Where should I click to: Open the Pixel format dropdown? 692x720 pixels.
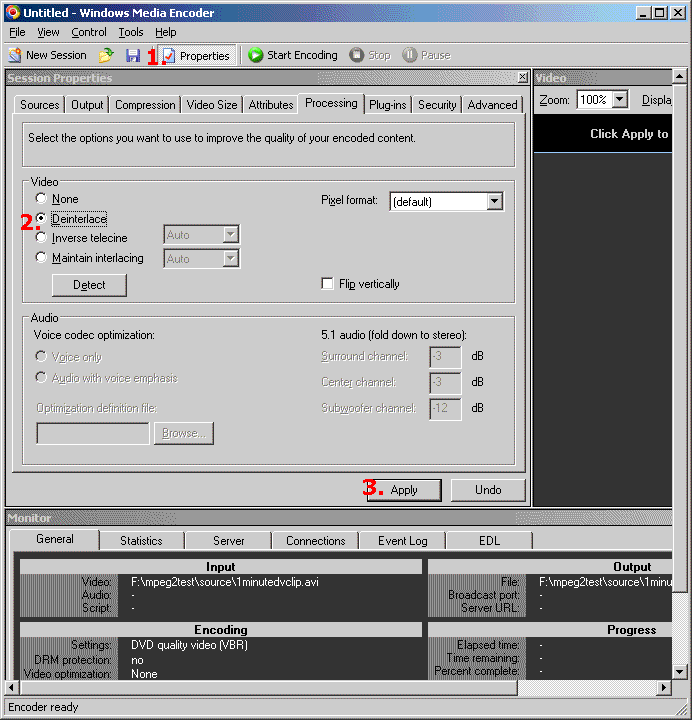click(x=494, y=201)
